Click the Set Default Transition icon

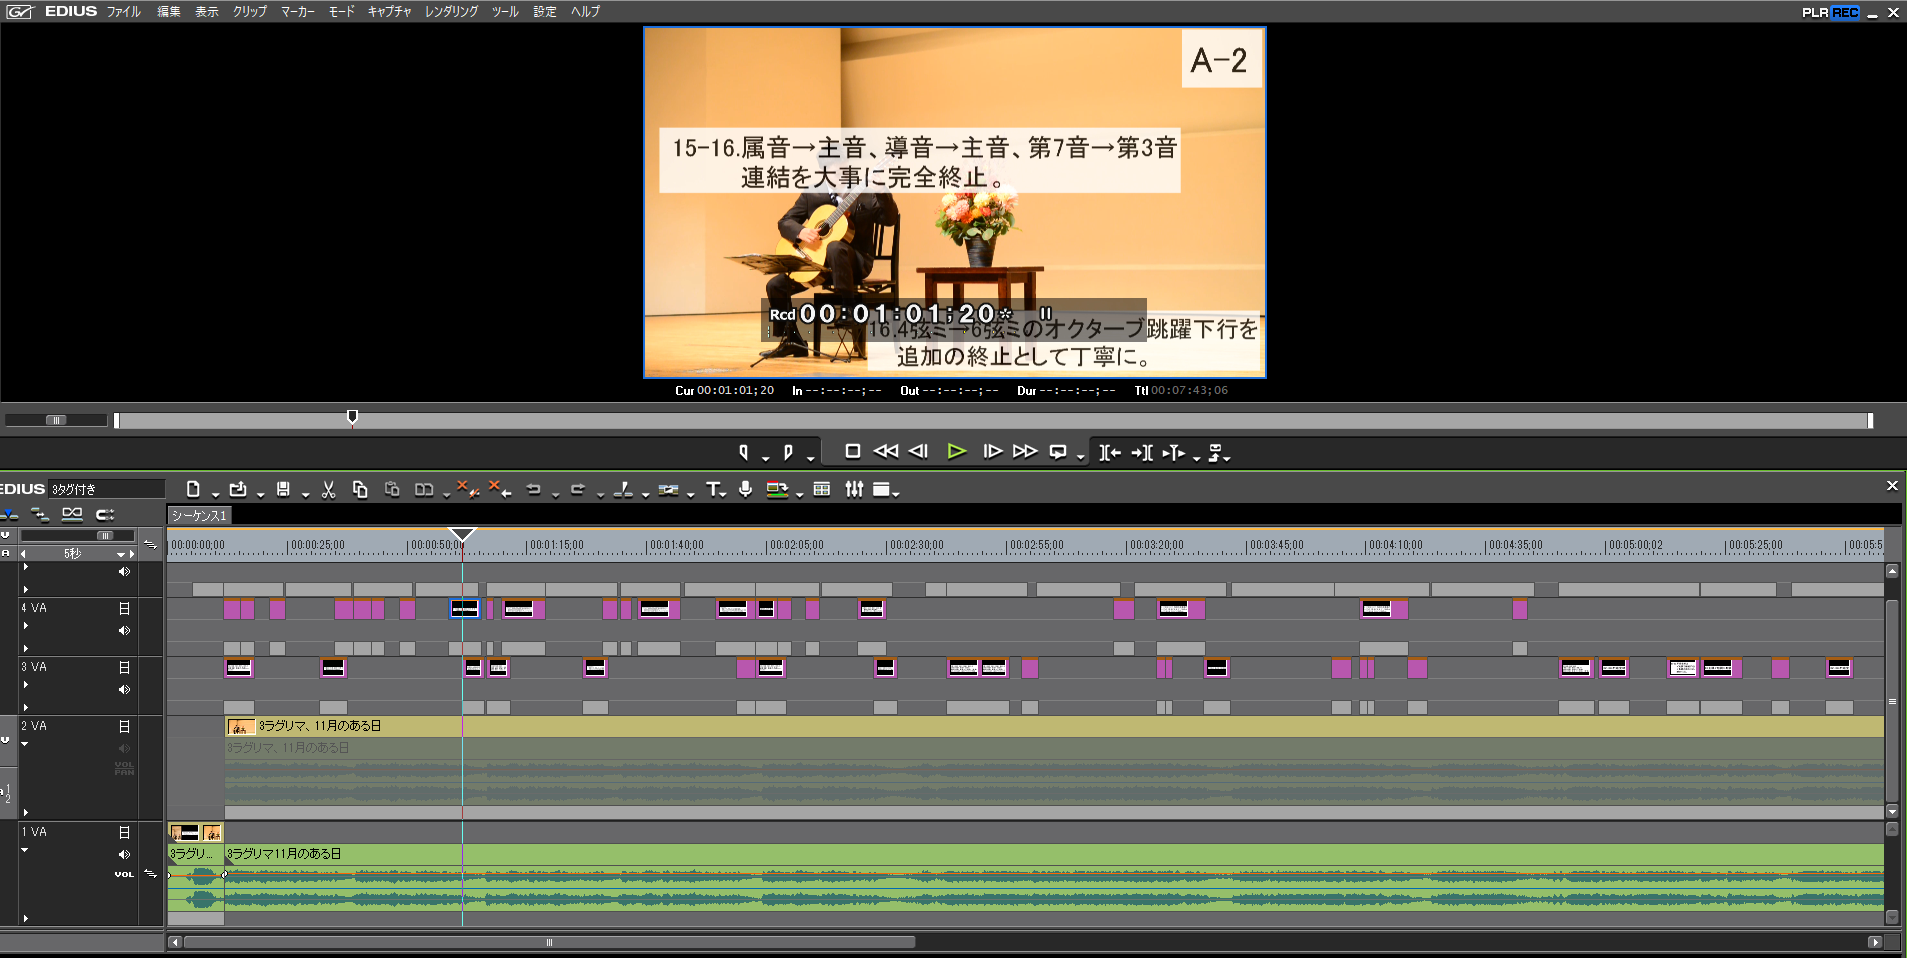click(668, 489)
